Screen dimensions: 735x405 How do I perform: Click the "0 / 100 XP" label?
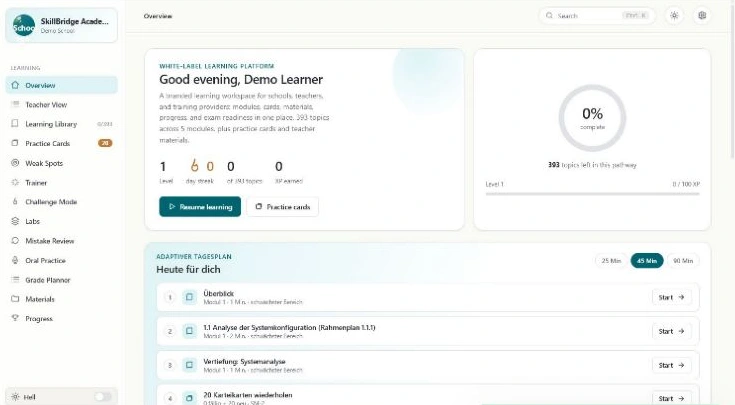686,184
